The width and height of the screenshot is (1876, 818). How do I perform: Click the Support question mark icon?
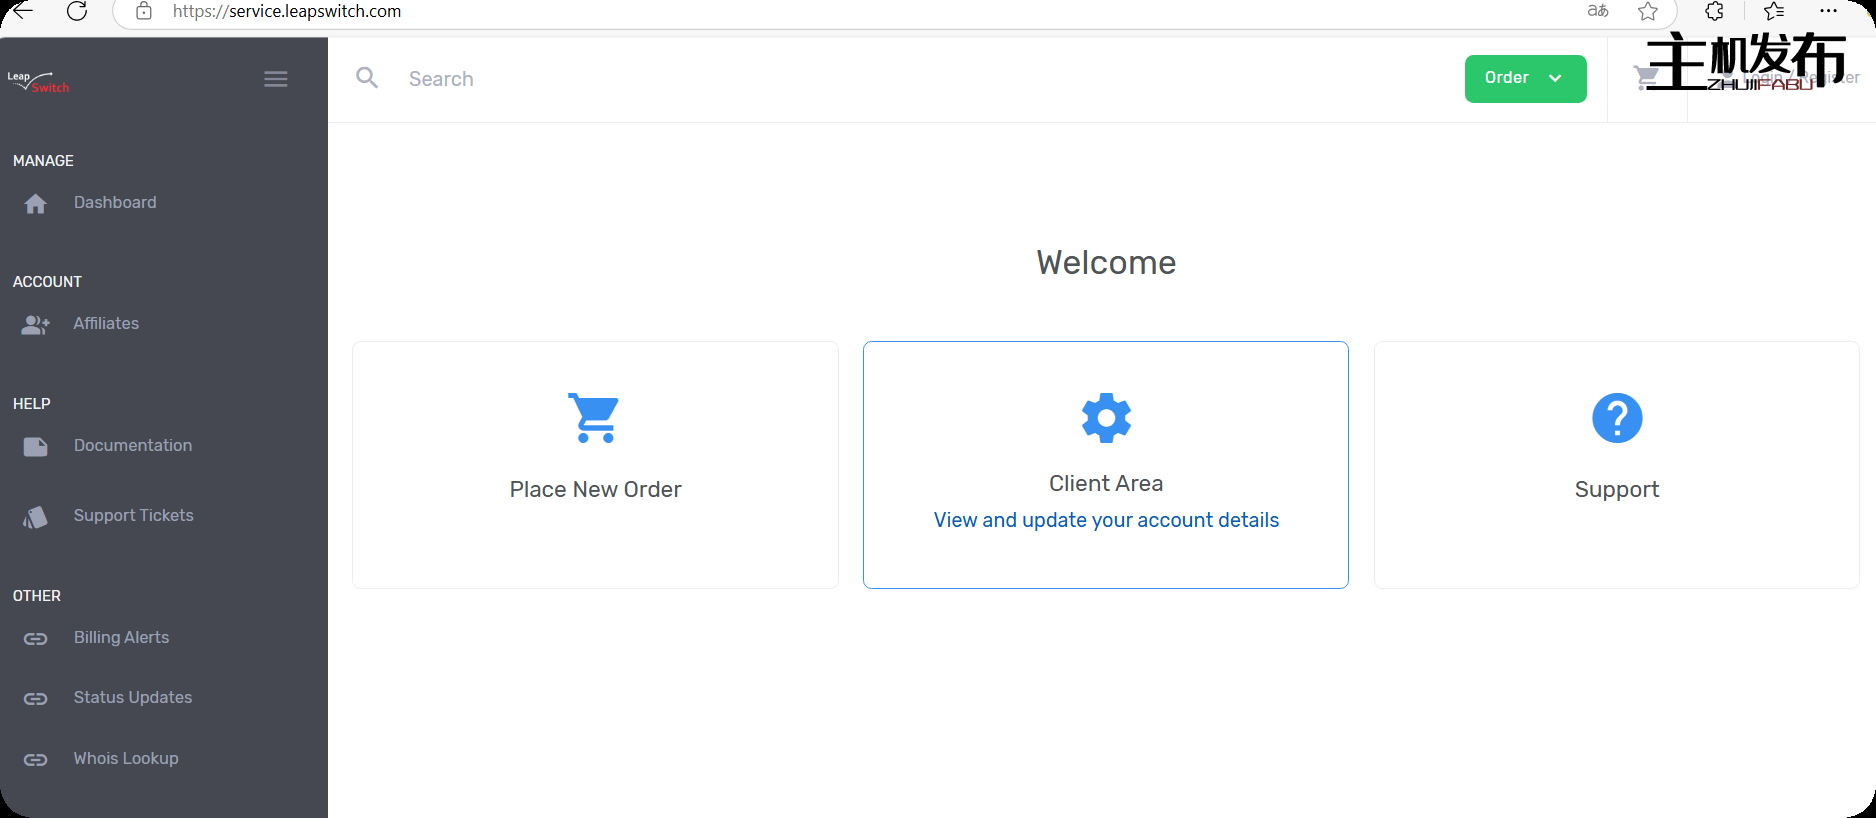1616,418
